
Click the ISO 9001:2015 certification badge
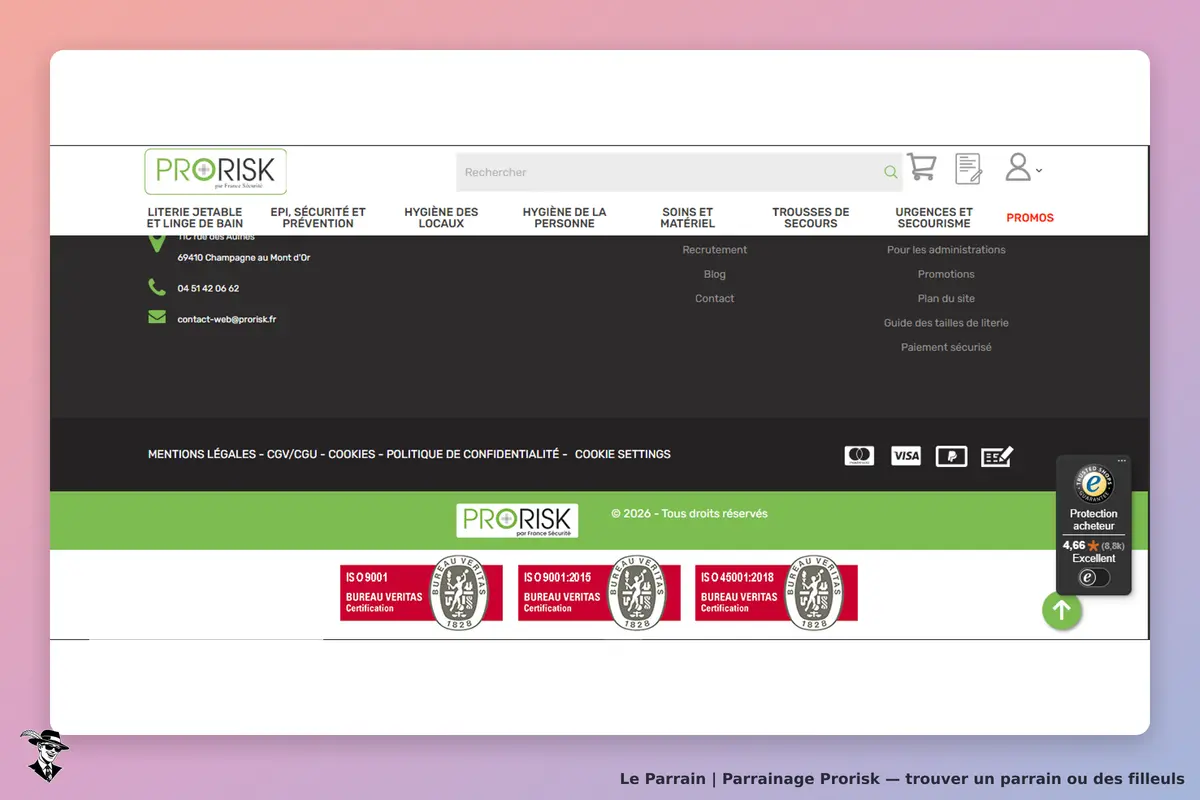point(598,593)
